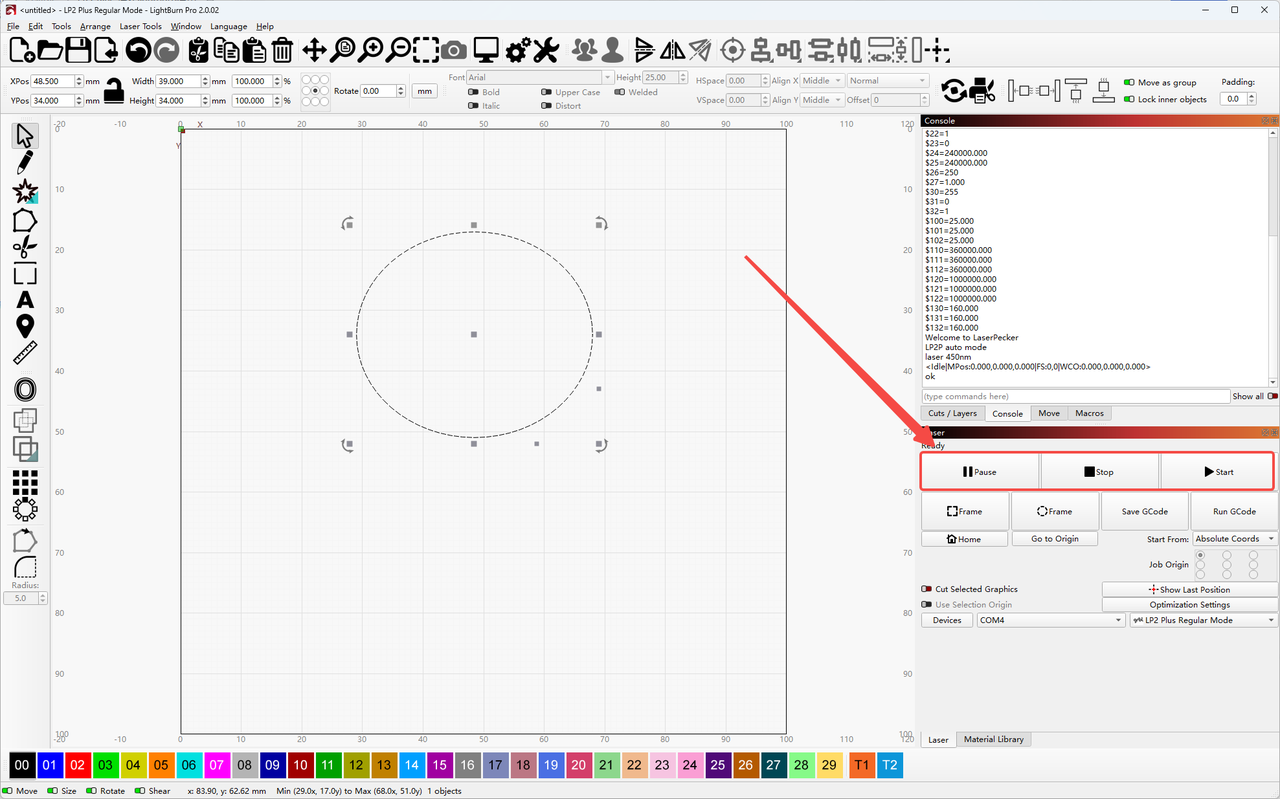Select the radius corner tool

[x=25, y=567]
